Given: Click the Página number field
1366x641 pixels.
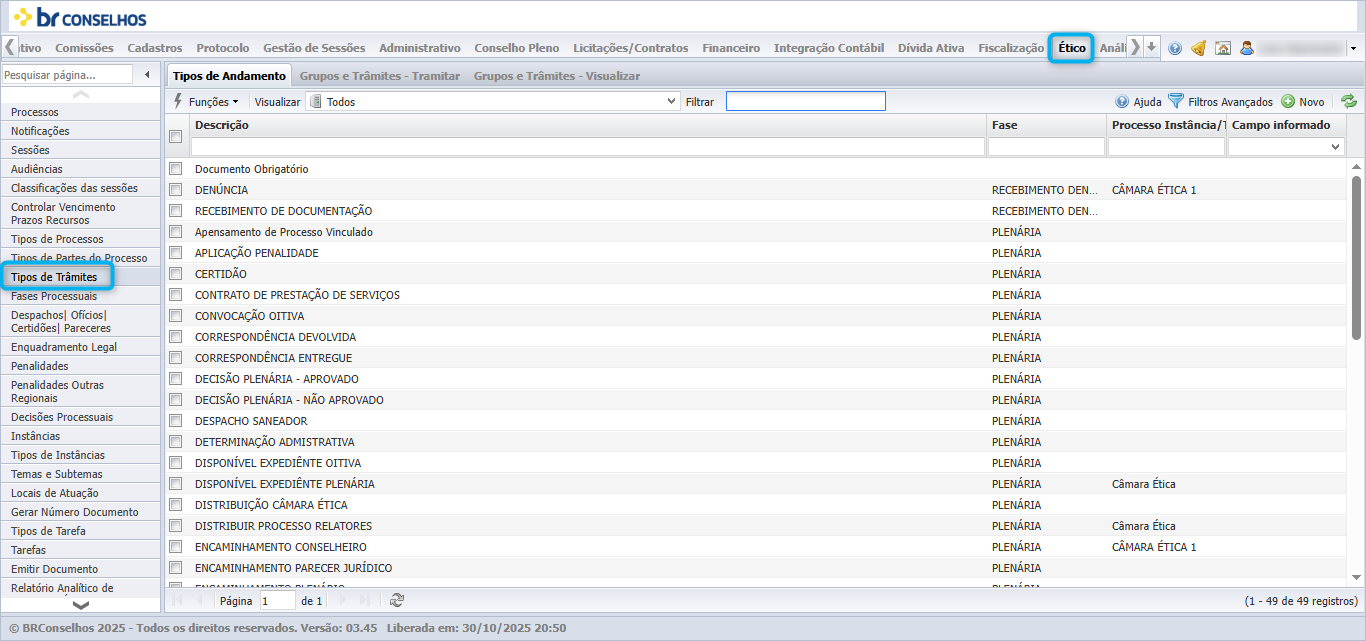Looking at the screenshot, I should click(278, 601).
